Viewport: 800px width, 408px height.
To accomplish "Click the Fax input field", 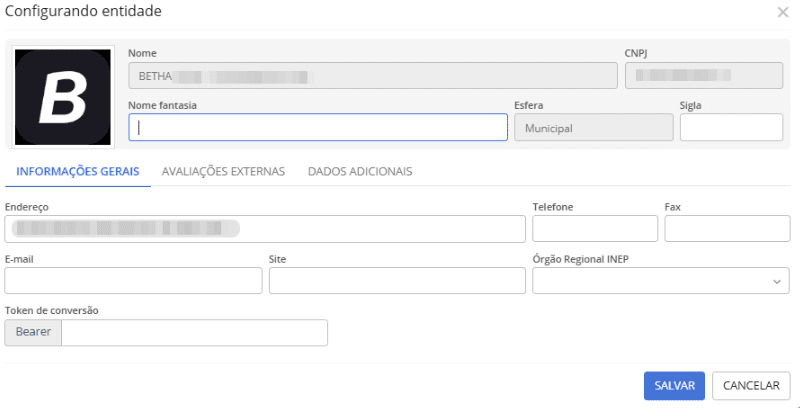I will [x=727, y=228].
